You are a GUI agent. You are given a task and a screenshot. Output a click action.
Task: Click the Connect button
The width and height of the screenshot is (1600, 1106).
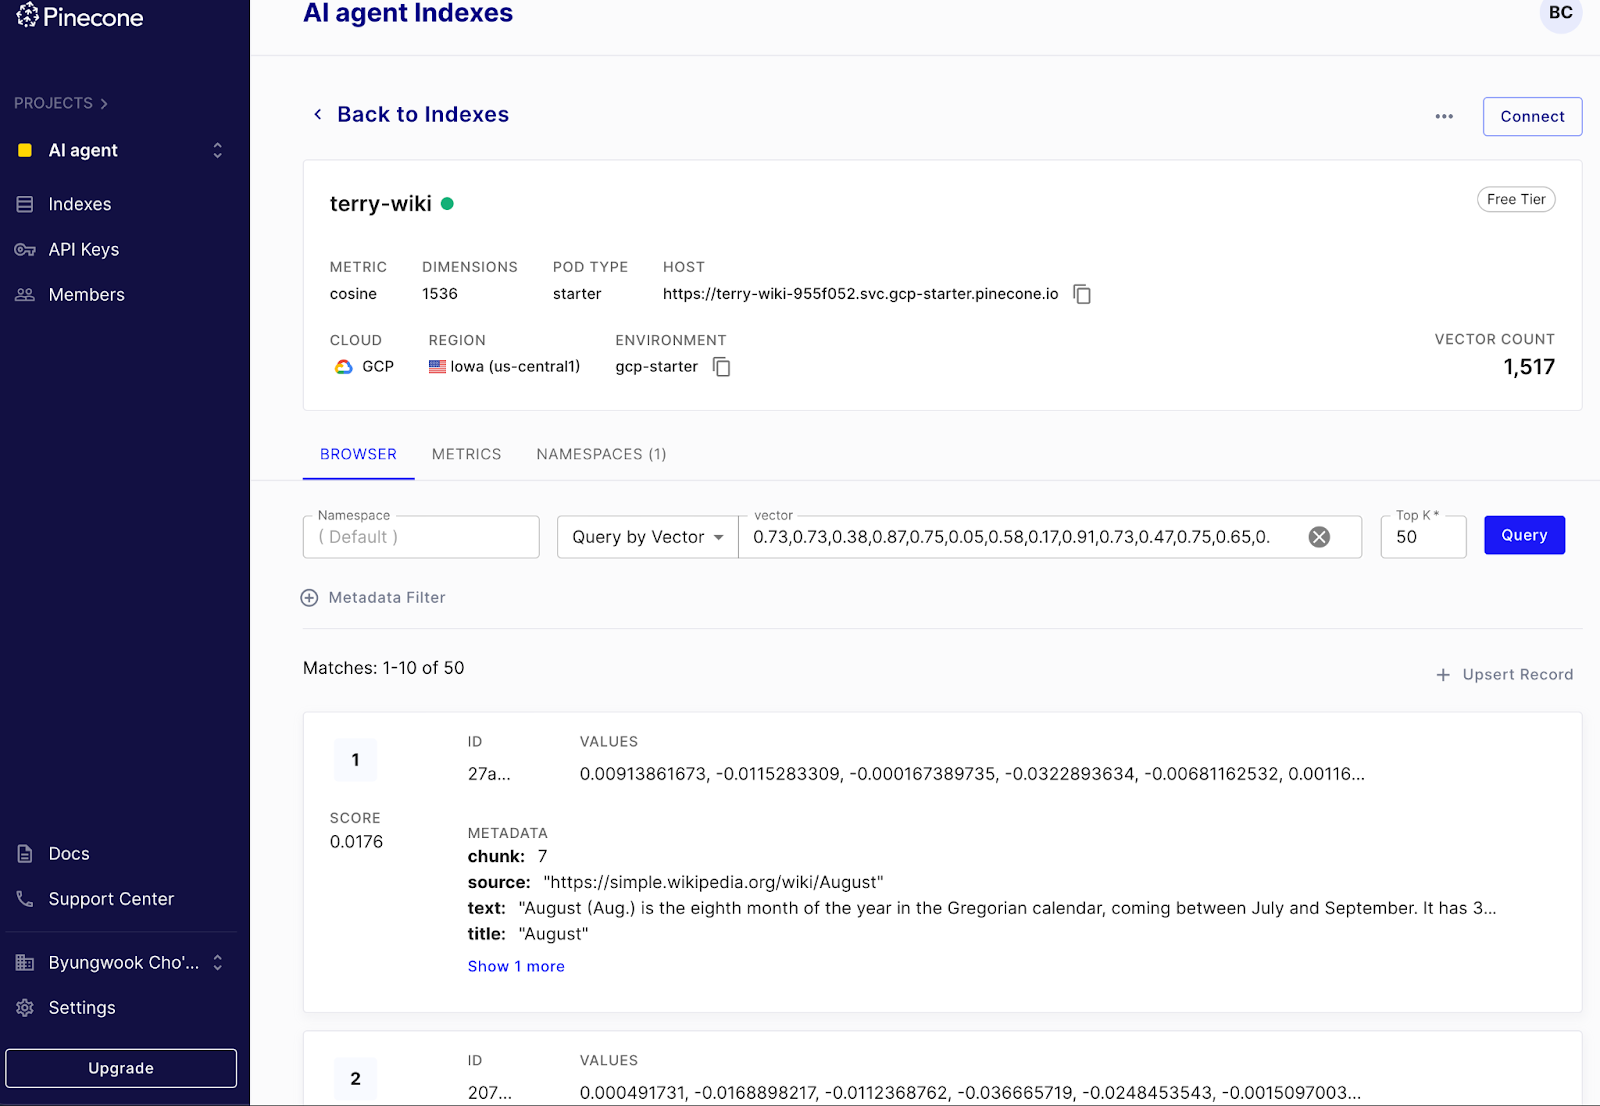coord(1532,116)
